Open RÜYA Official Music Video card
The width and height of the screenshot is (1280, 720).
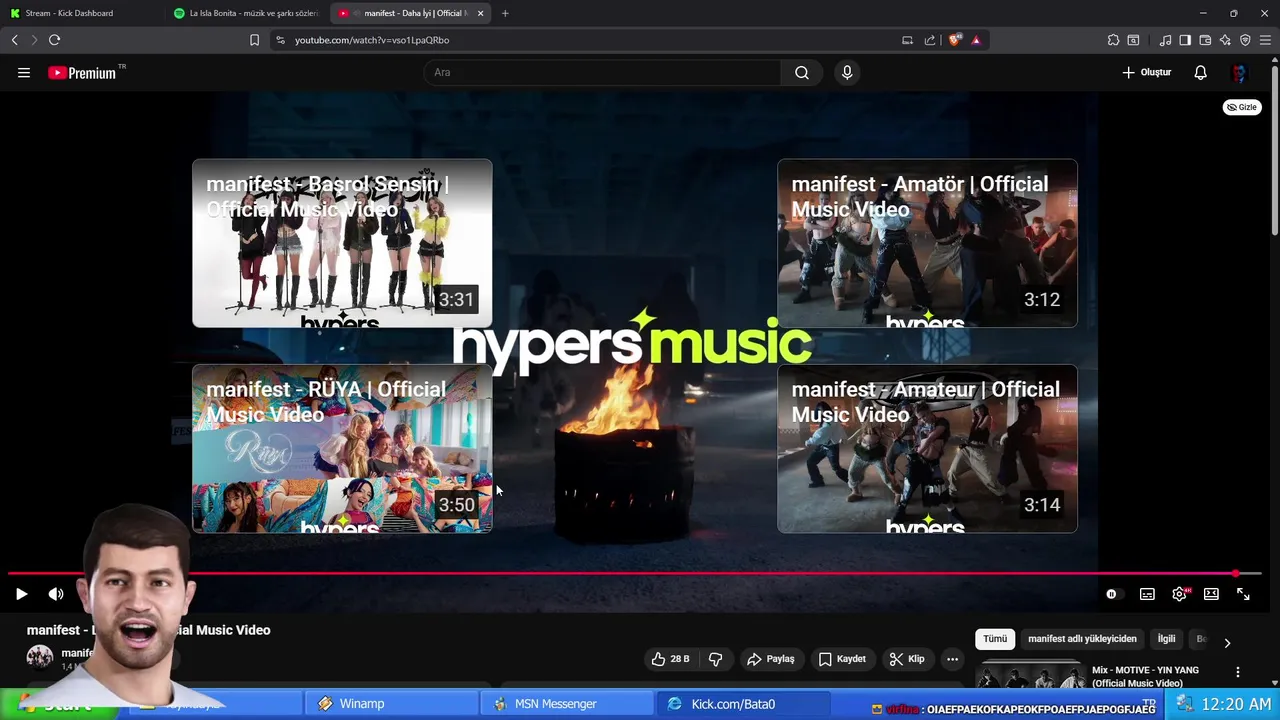tap(342, 448)
